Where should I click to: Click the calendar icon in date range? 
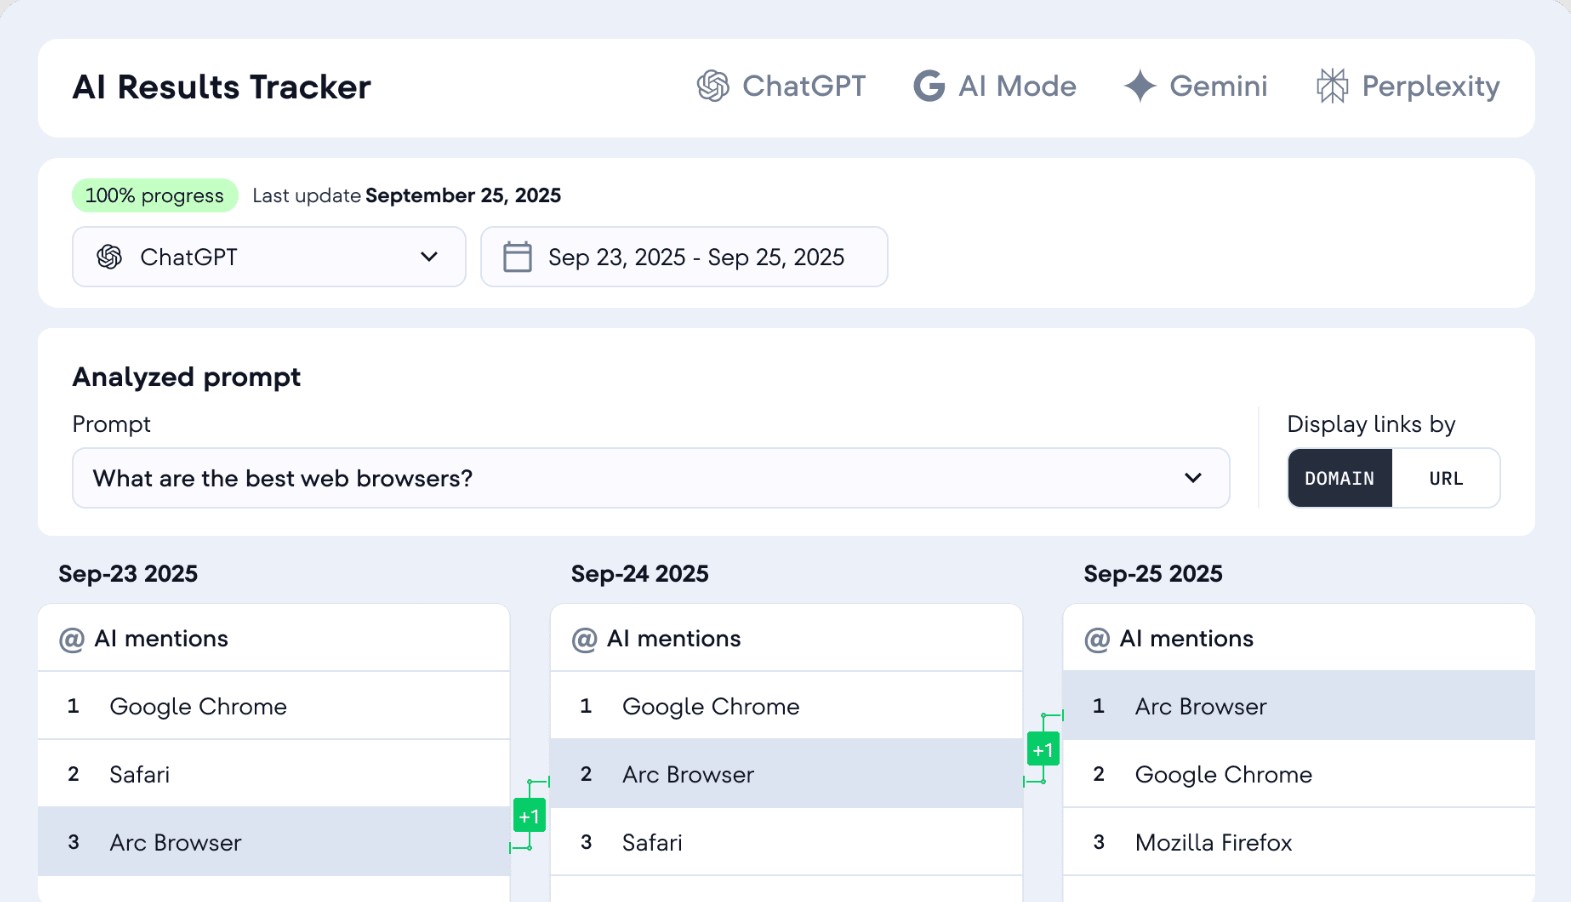tap(517, 257)
